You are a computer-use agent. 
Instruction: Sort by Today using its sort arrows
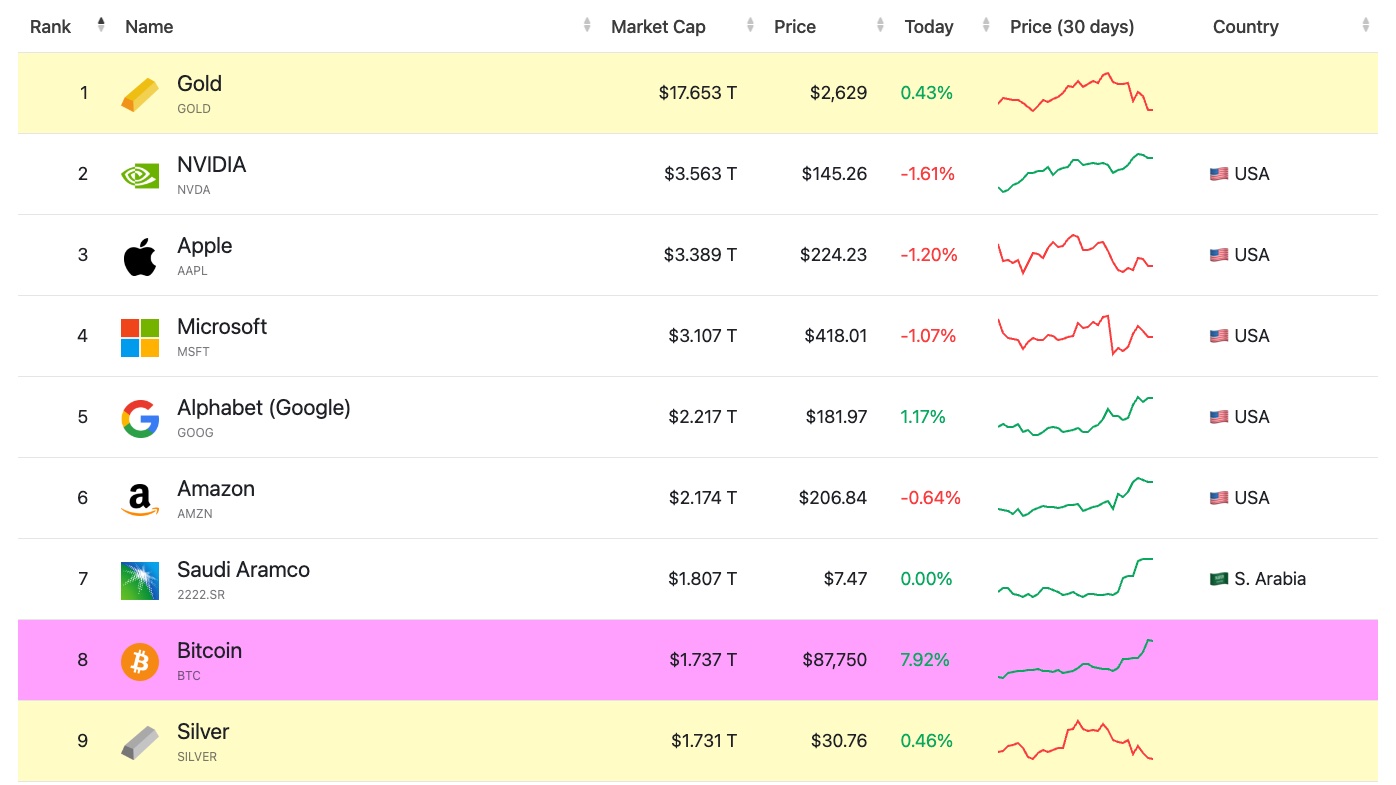pos(986,26)
